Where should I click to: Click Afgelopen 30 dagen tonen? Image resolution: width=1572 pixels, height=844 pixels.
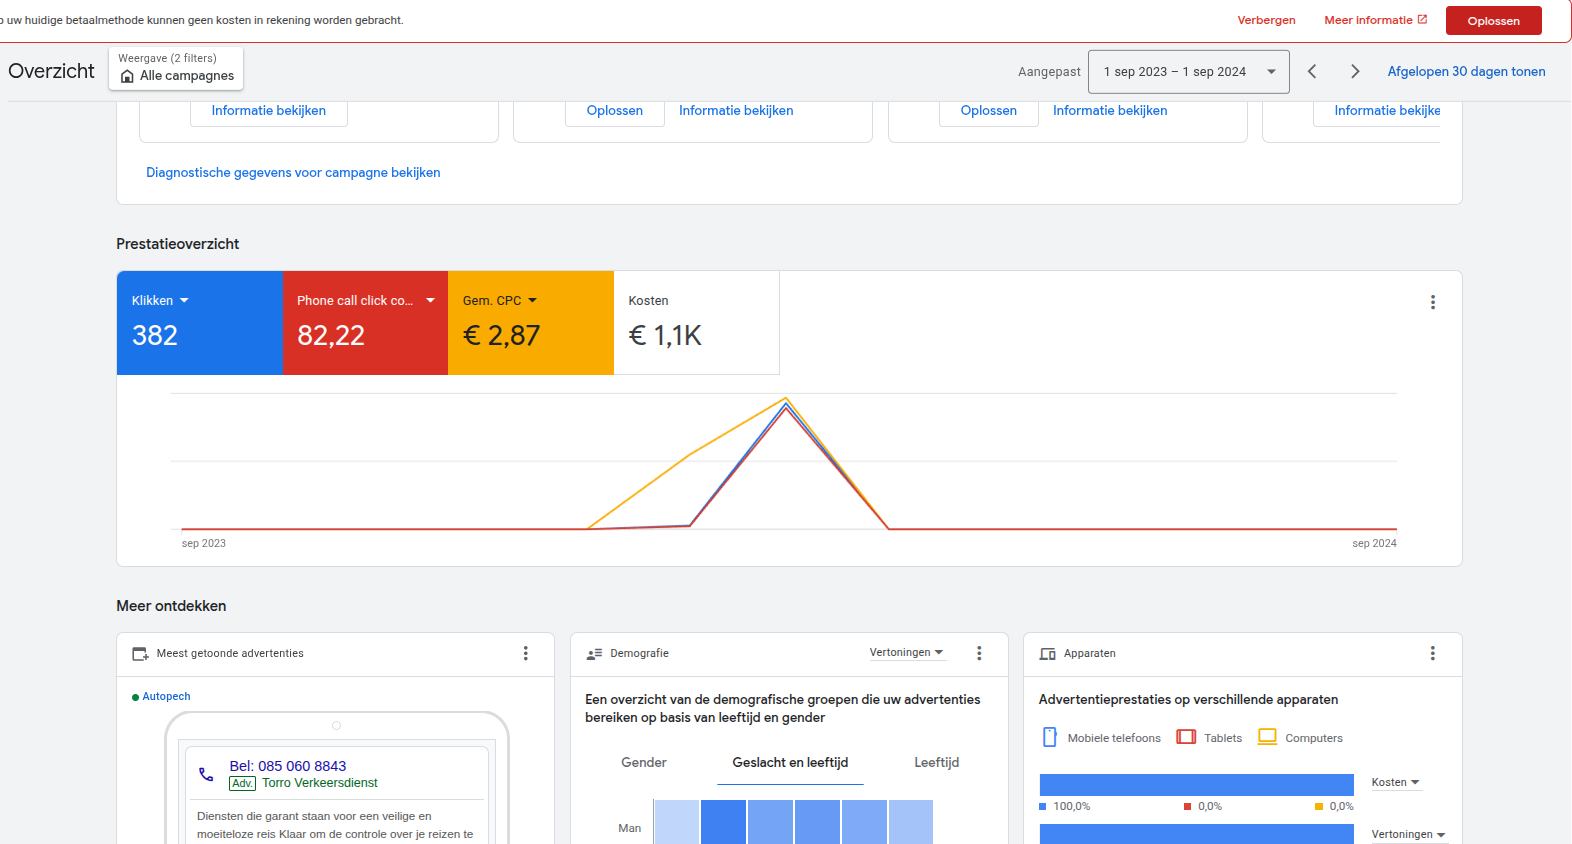tap(1466, 71)
